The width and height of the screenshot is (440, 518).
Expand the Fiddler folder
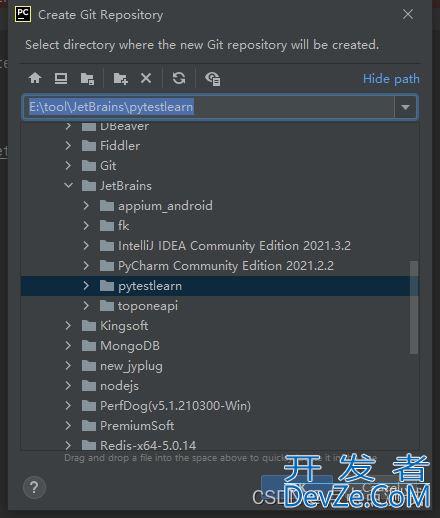pyautogui.click(x=68, y=146)
